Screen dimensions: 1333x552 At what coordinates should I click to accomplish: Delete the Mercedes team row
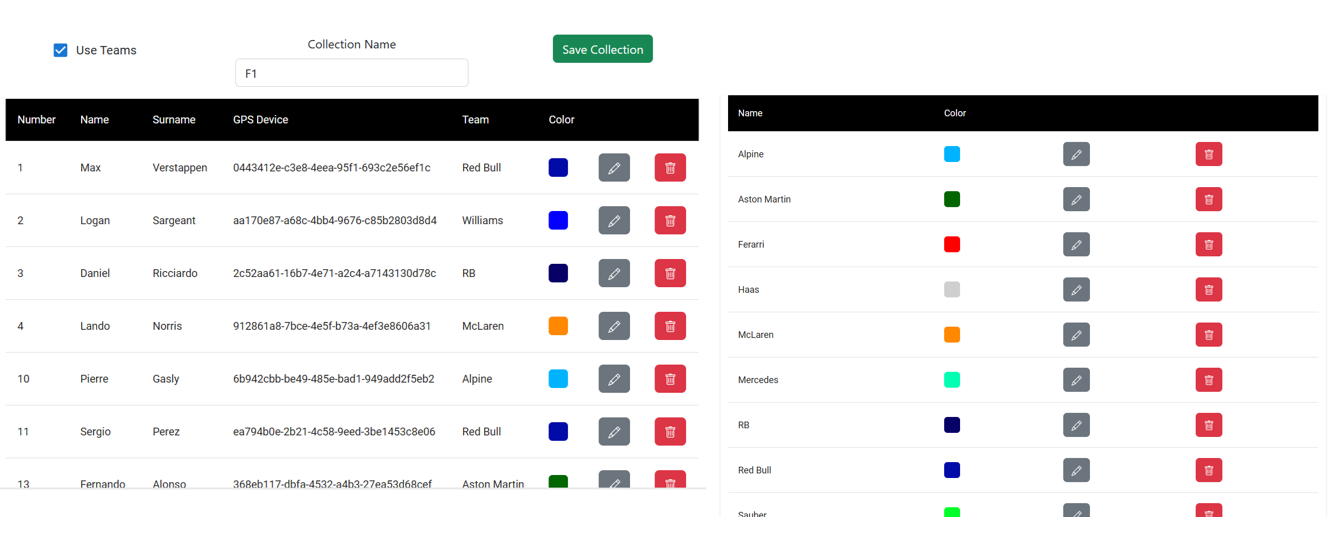(1208, 380)
